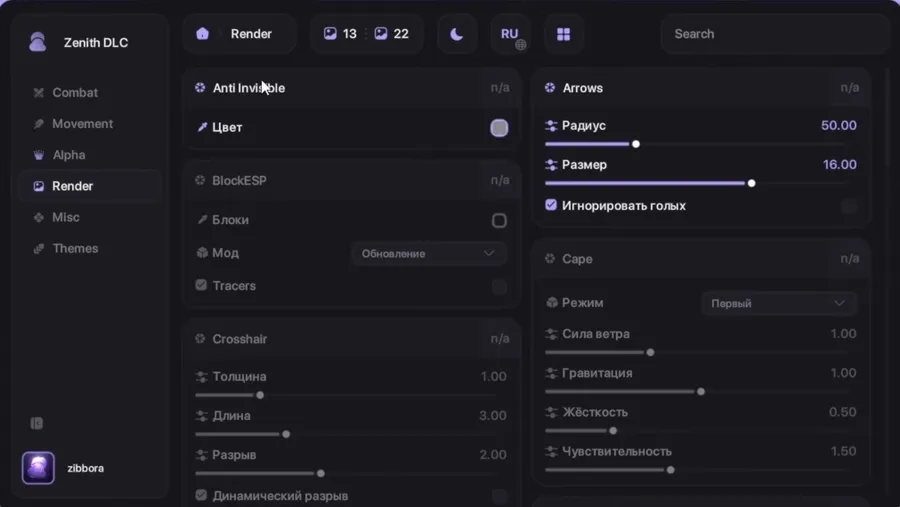The width and height of the screenshot is (900, 507).
Task: Click the Search input field
Action: tap(774, 34)
